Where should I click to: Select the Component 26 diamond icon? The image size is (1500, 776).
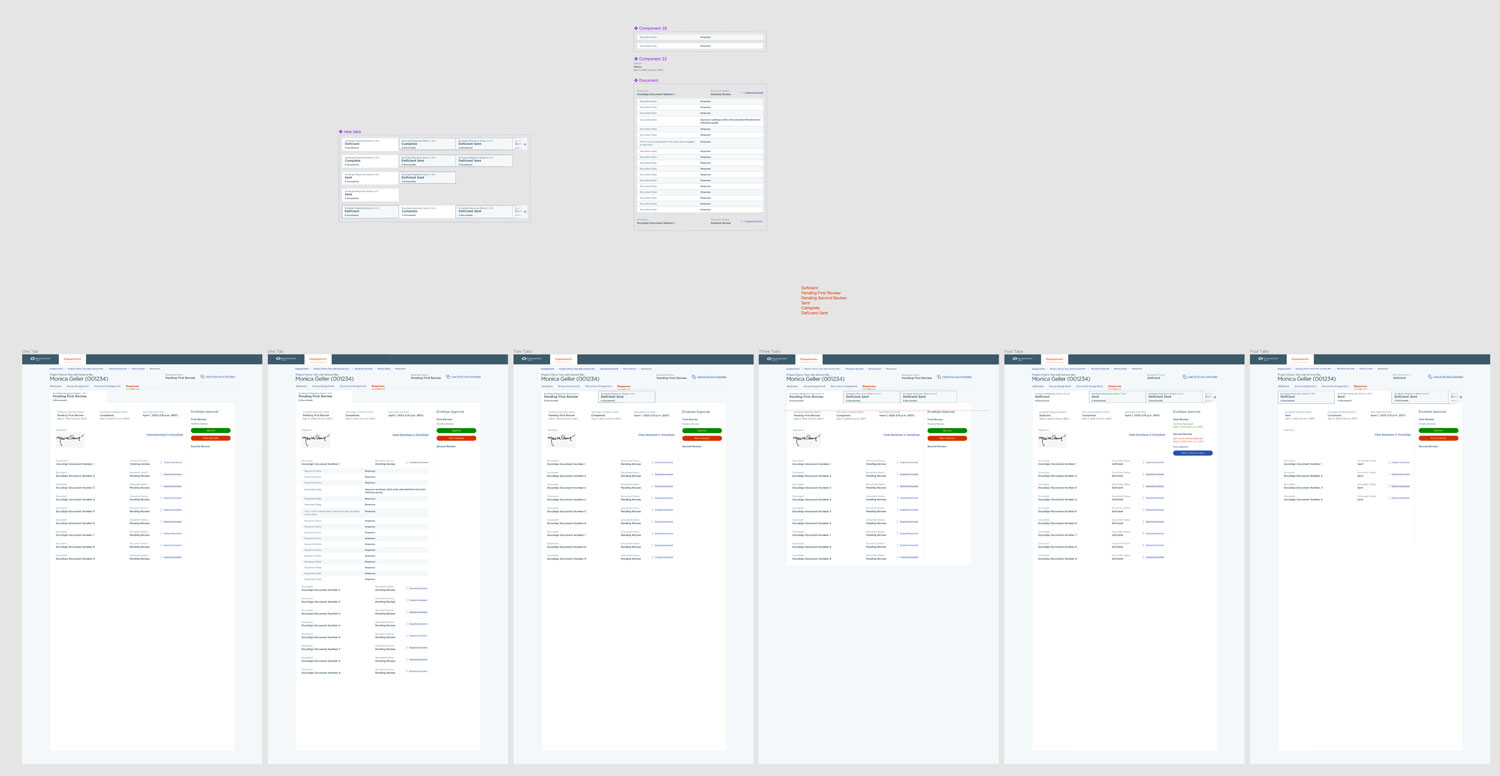(636, 29)
